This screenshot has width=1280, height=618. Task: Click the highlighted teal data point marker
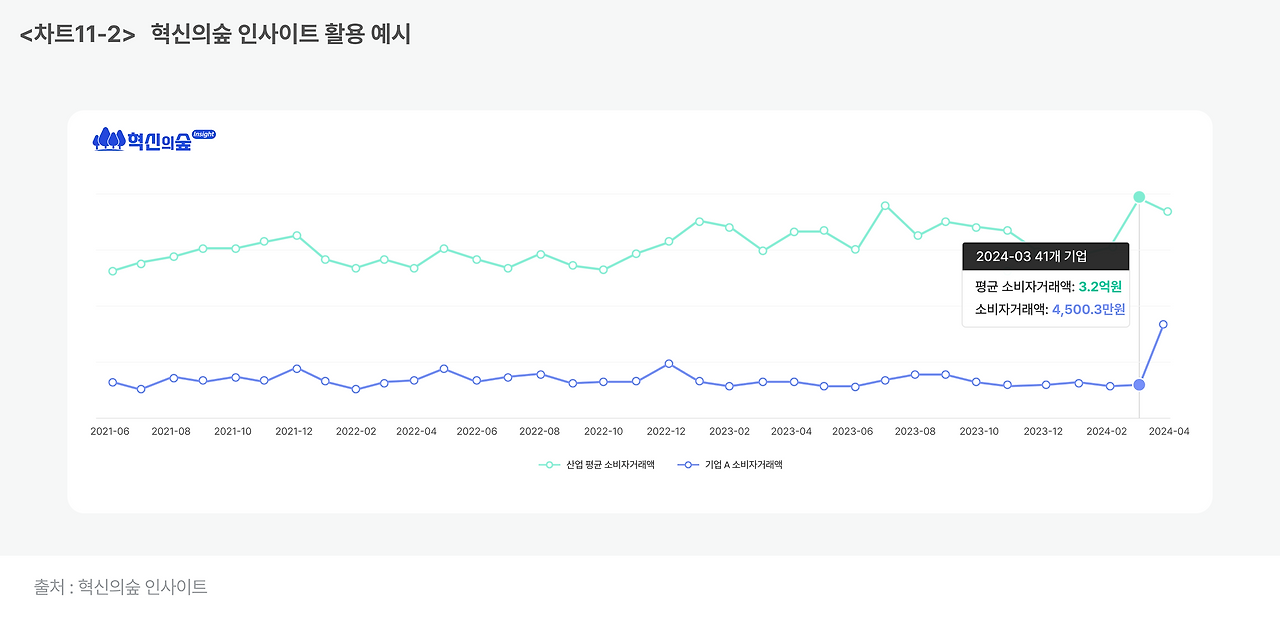[x=1137, y=196]
